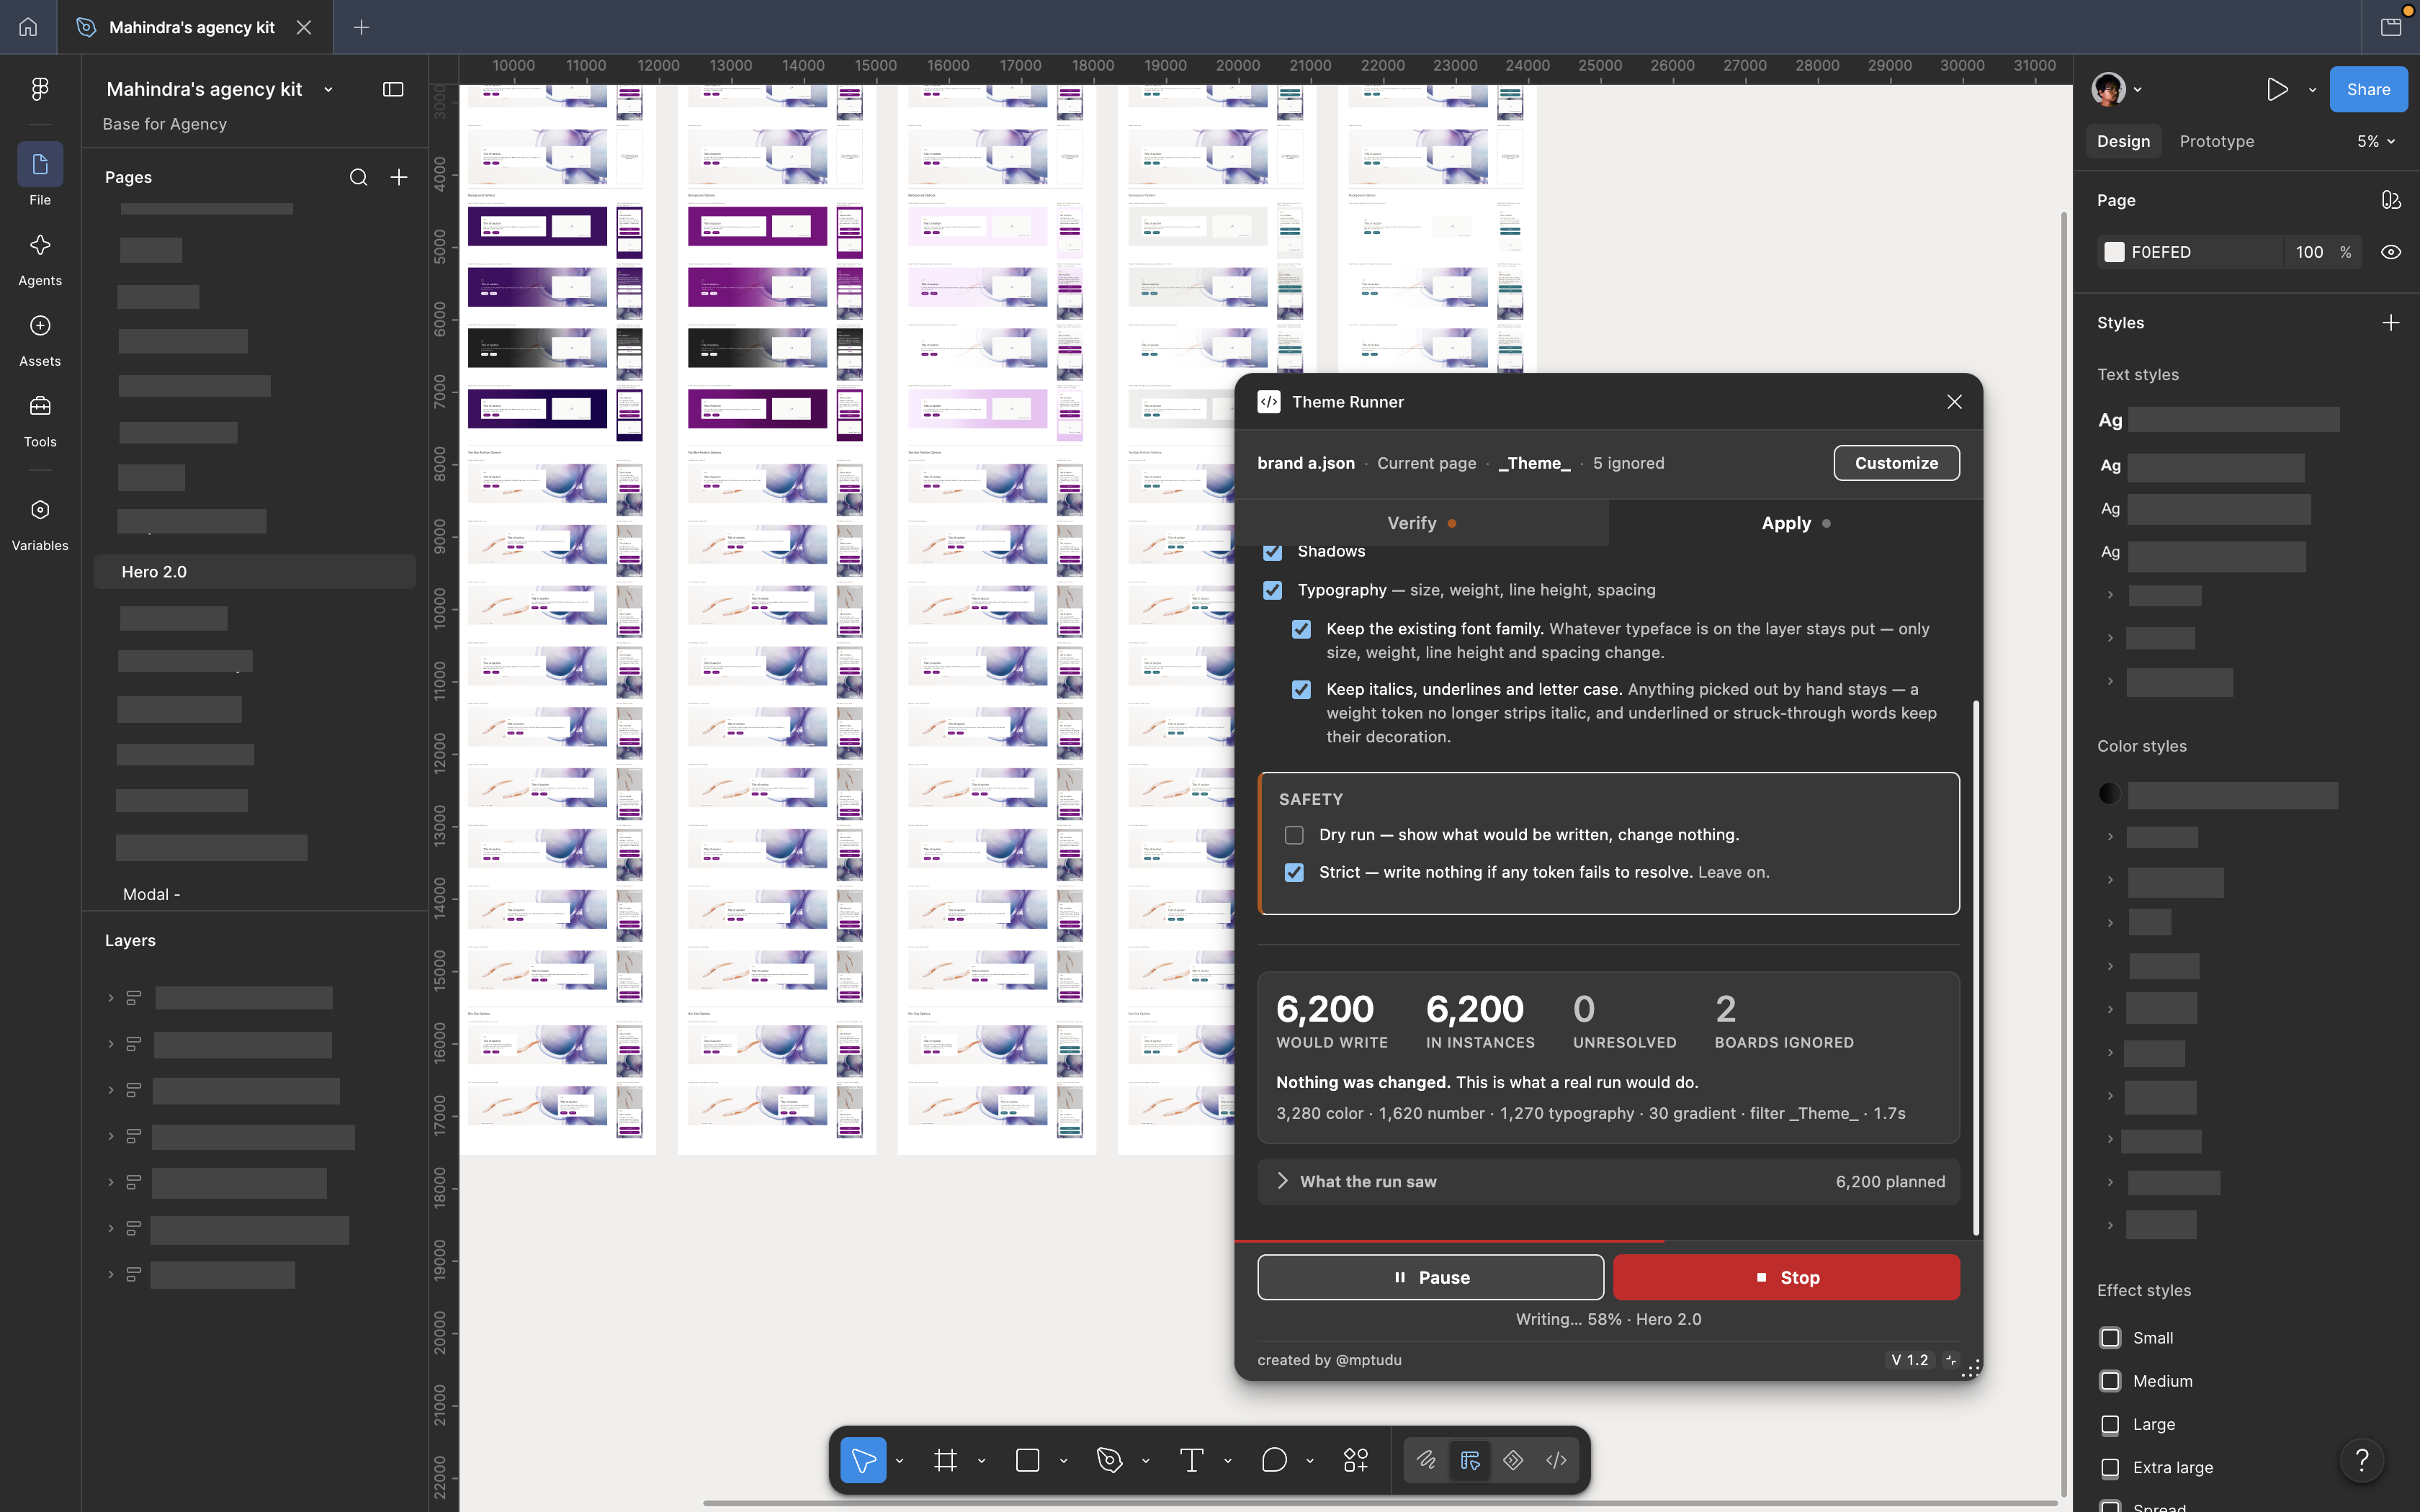Select the Comment tool in toolbar
This screenshot has height=1512, width=2420.
[1273, 1460]
